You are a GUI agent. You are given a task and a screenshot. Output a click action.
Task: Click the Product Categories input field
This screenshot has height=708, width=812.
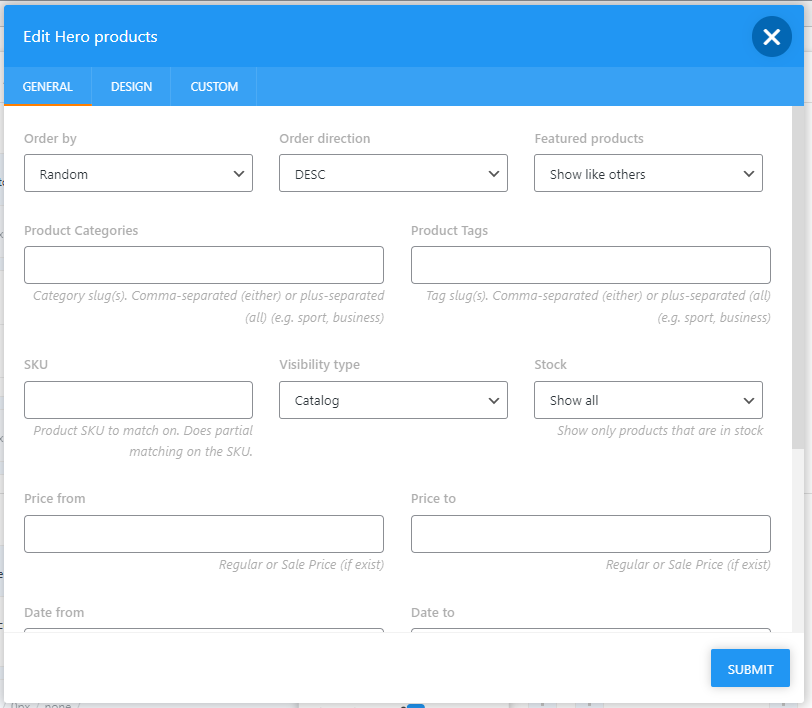click(x=204, y=265)
